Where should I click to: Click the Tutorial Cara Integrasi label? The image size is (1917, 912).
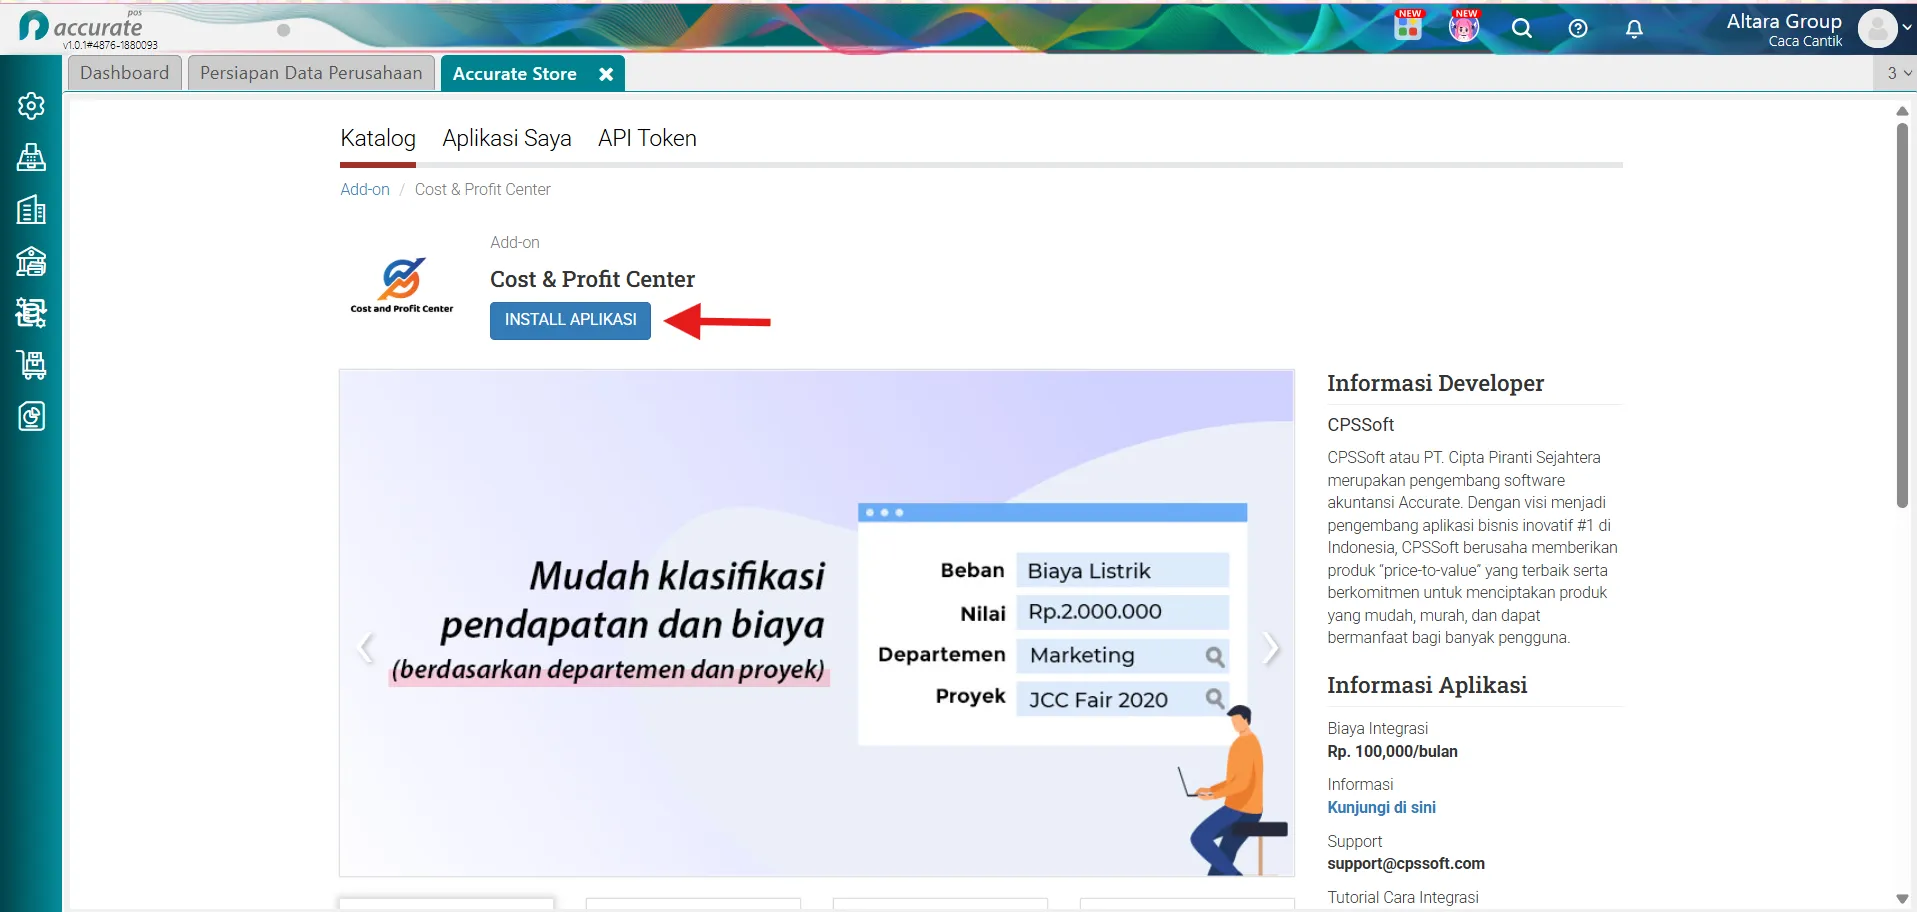pos(1402,897)
